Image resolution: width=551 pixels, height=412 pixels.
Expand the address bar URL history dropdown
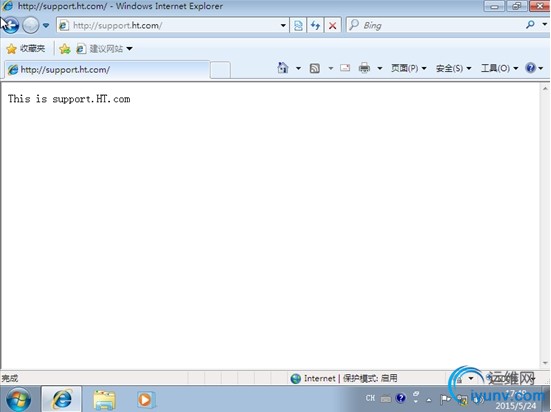pos(283,25)
